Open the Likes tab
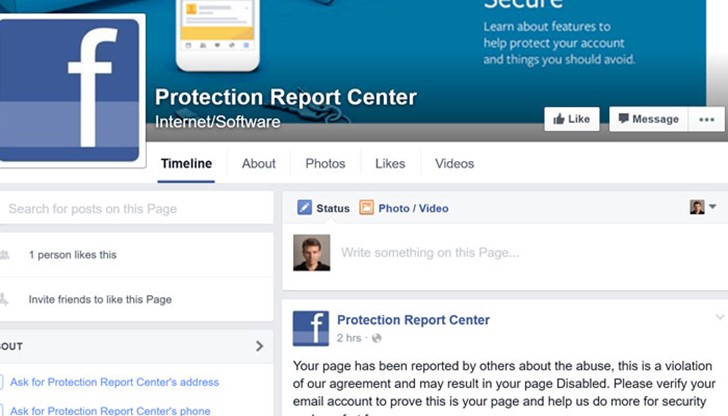 click(x=390, y=164)
